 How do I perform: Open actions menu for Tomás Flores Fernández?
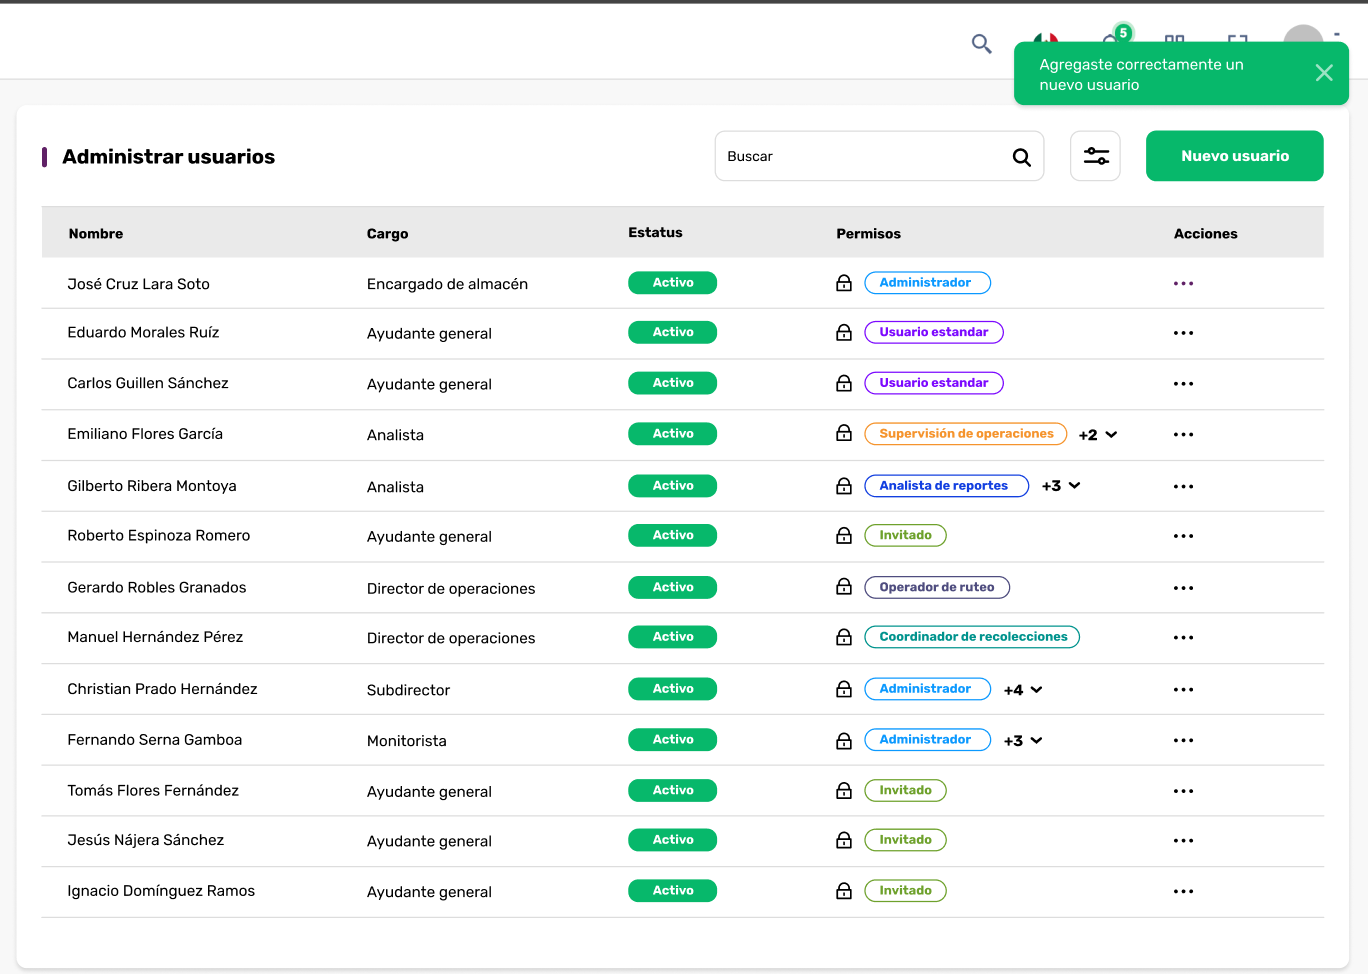tap(1184, 791)
